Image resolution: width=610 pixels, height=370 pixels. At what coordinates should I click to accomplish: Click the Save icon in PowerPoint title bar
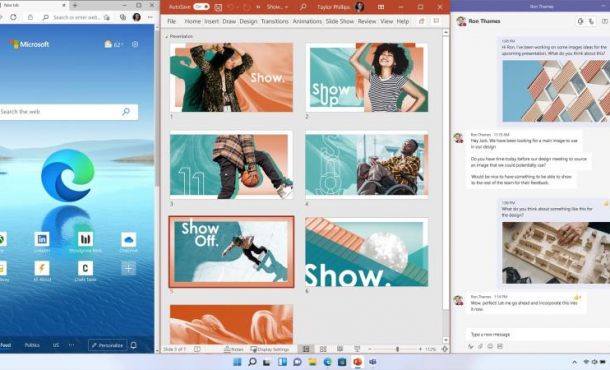pyautogui.click(x=219, y=7)
